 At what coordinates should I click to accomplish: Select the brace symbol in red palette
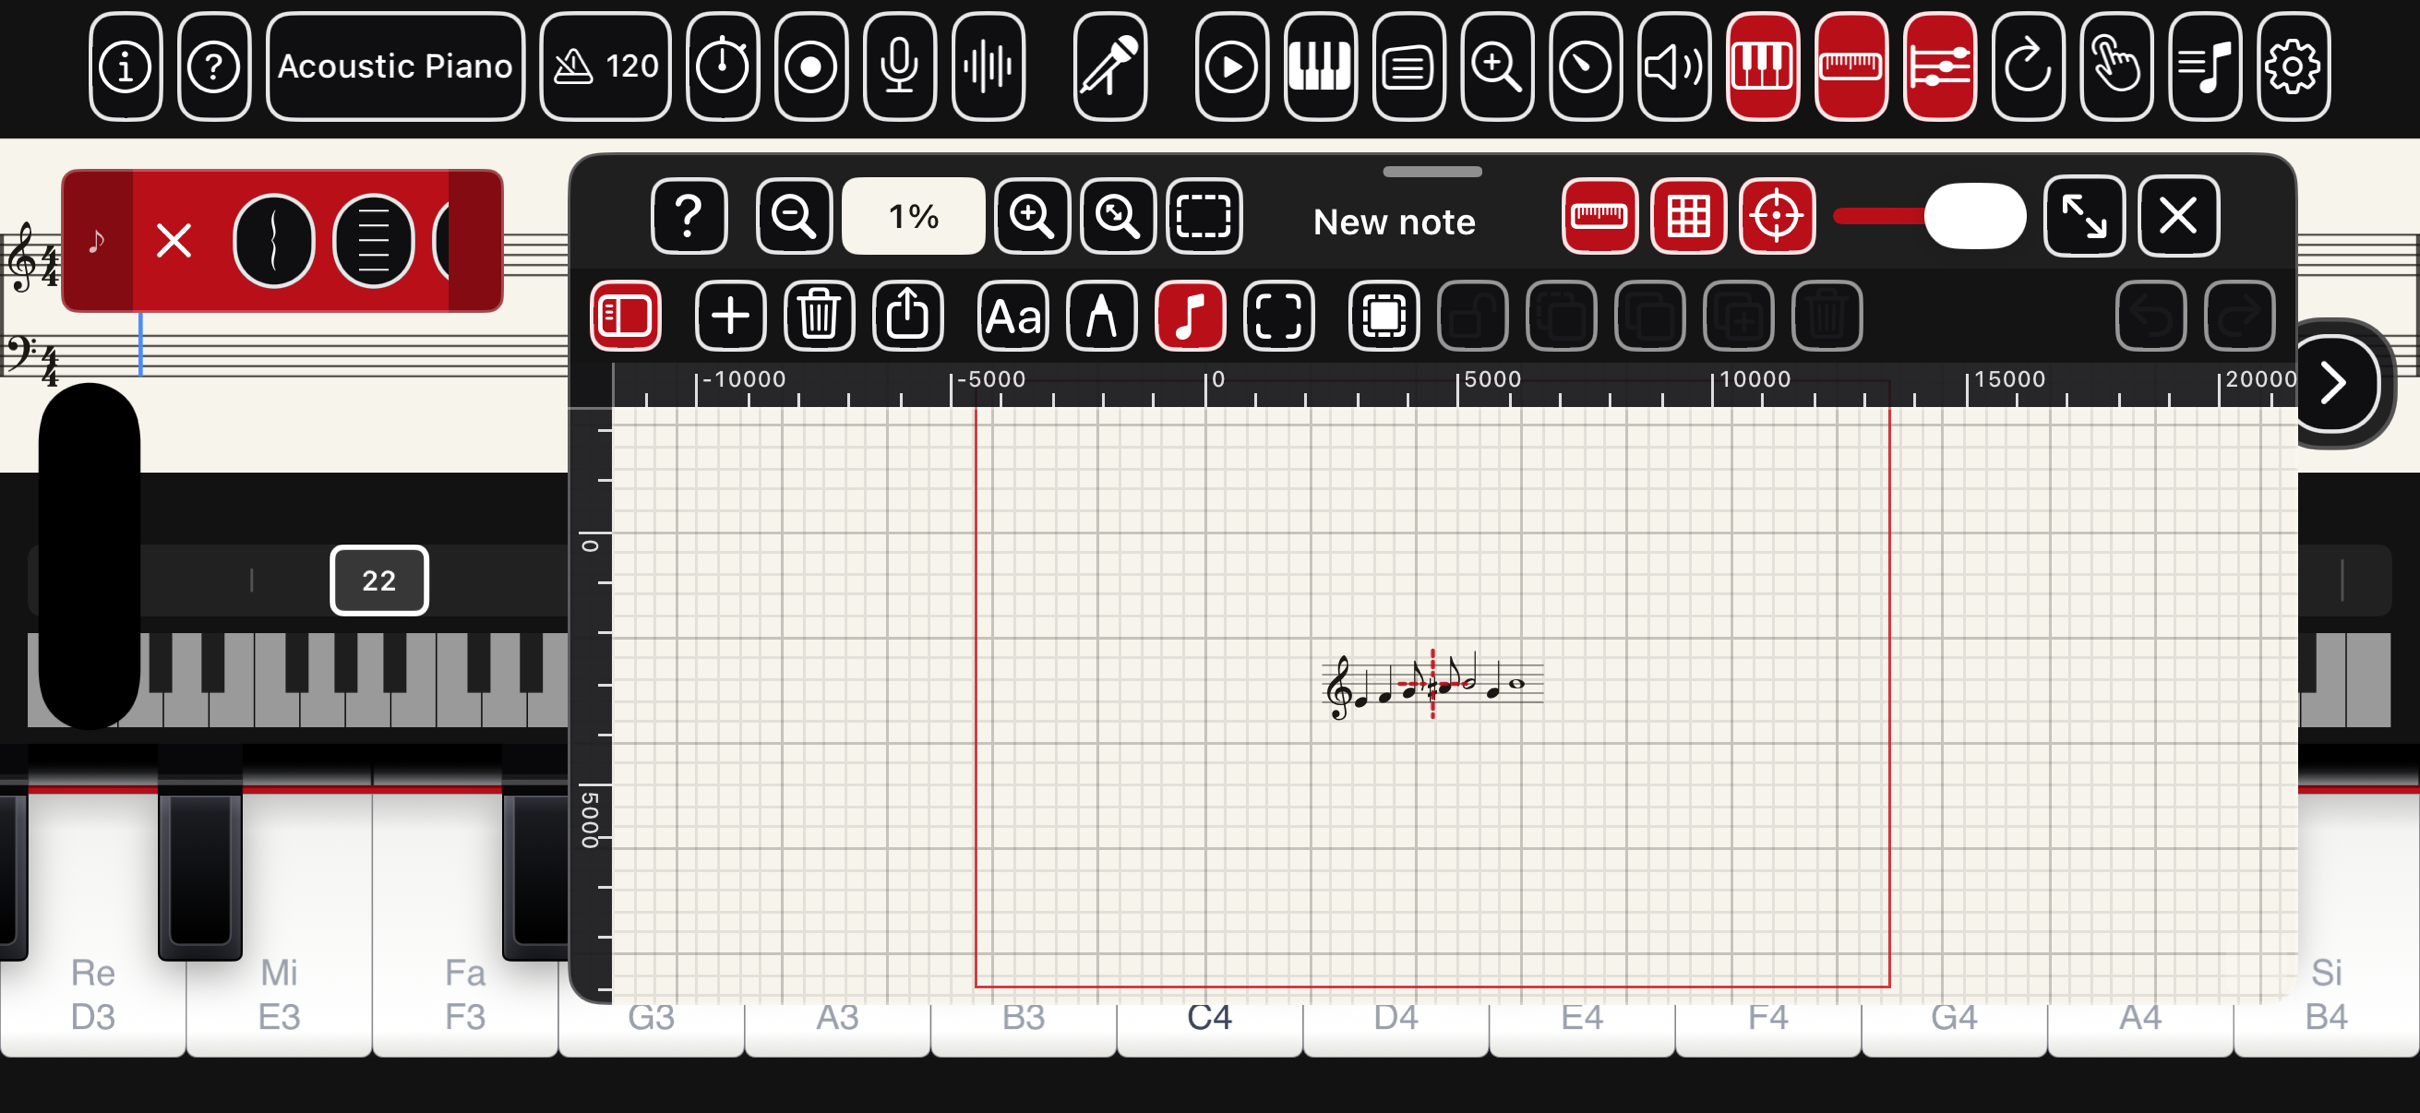[x=273, y=241]
